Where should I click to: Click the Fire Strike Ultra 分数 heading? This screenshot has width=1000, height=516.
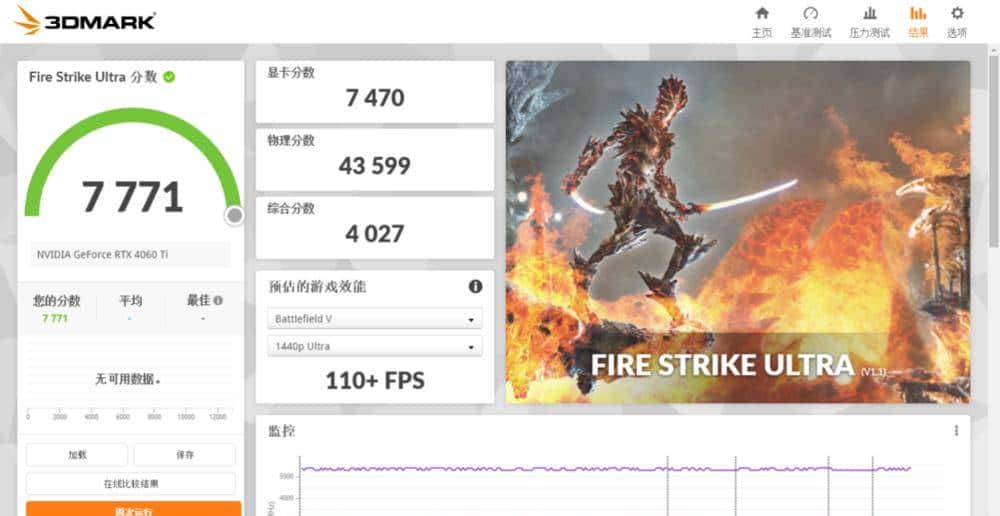[x=93, y=77]
